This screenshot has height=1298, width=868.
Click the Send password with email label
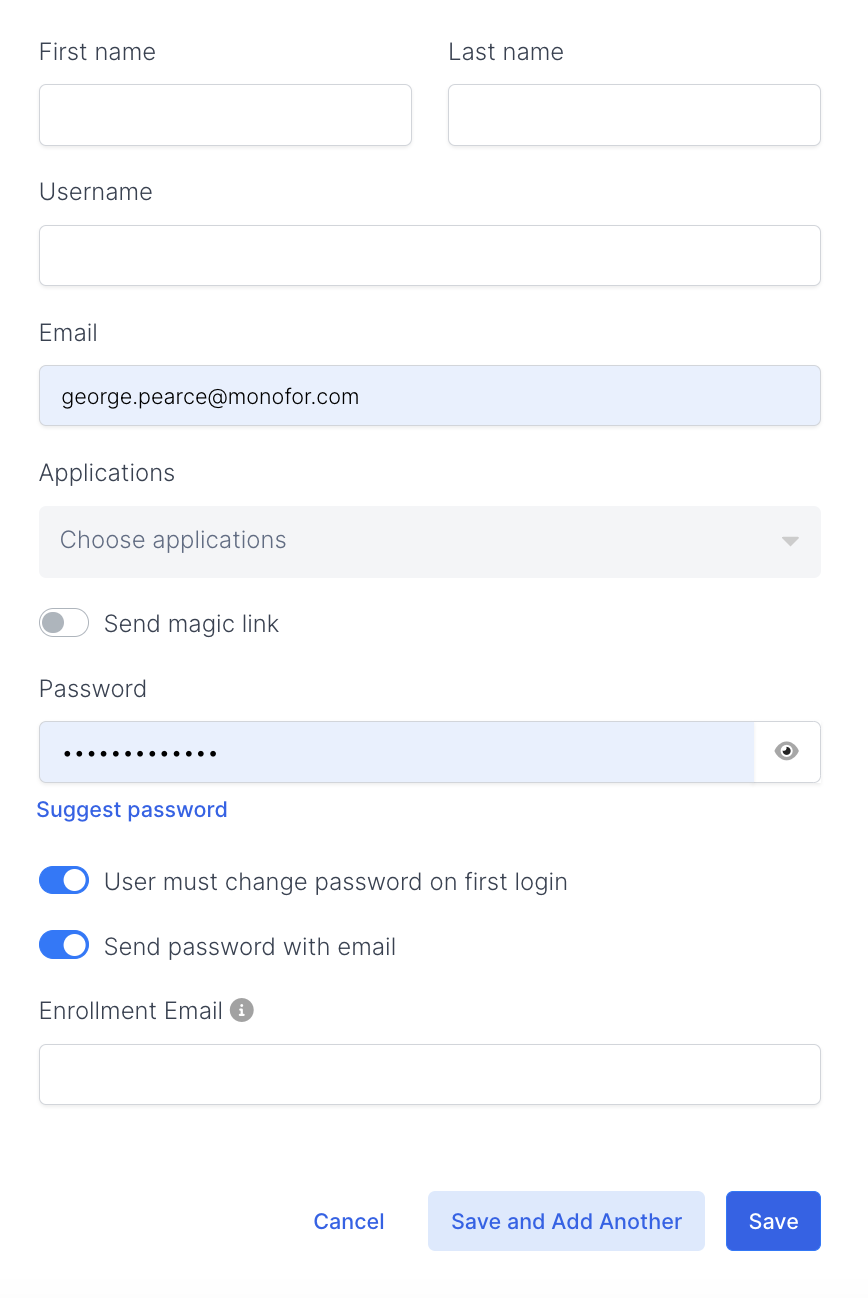click(x=250, y=947)
